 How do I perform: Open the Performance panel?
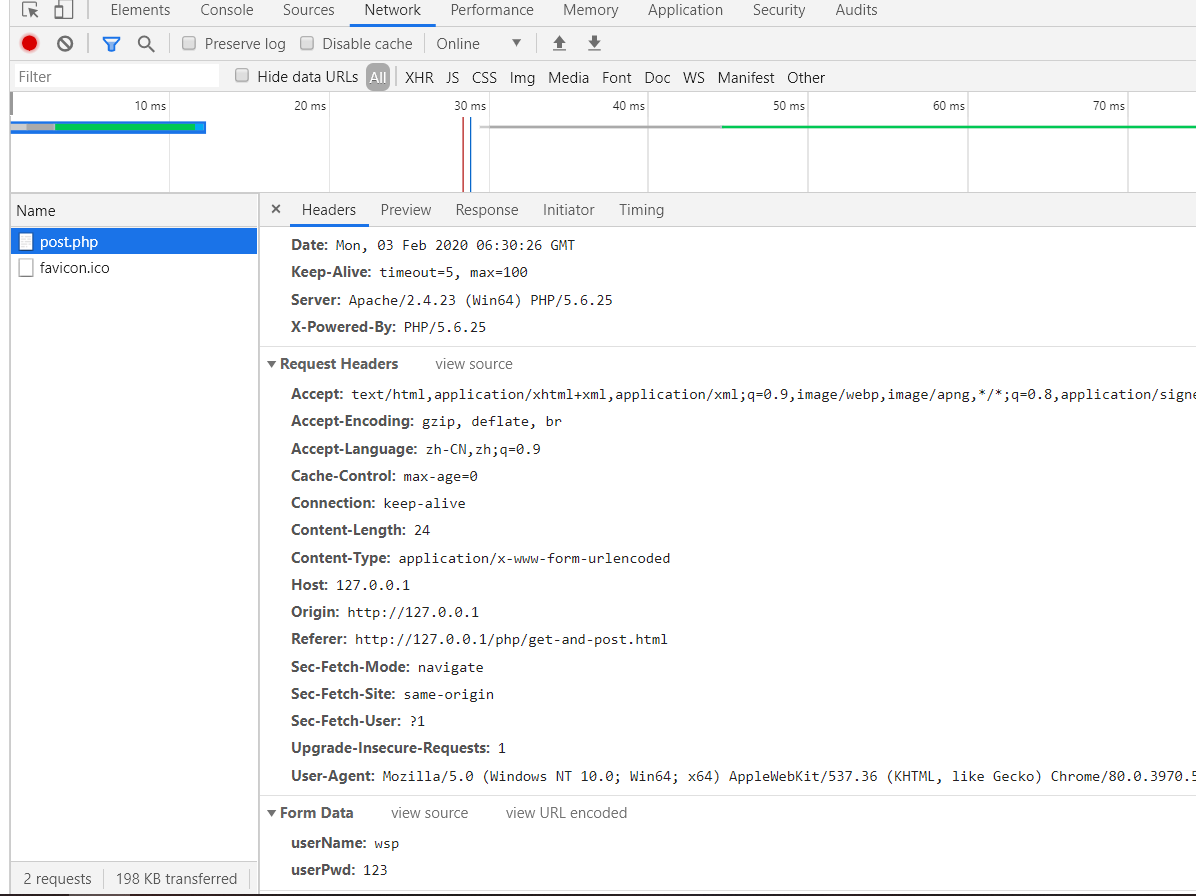pyautogui.click(x=492, y=10)
